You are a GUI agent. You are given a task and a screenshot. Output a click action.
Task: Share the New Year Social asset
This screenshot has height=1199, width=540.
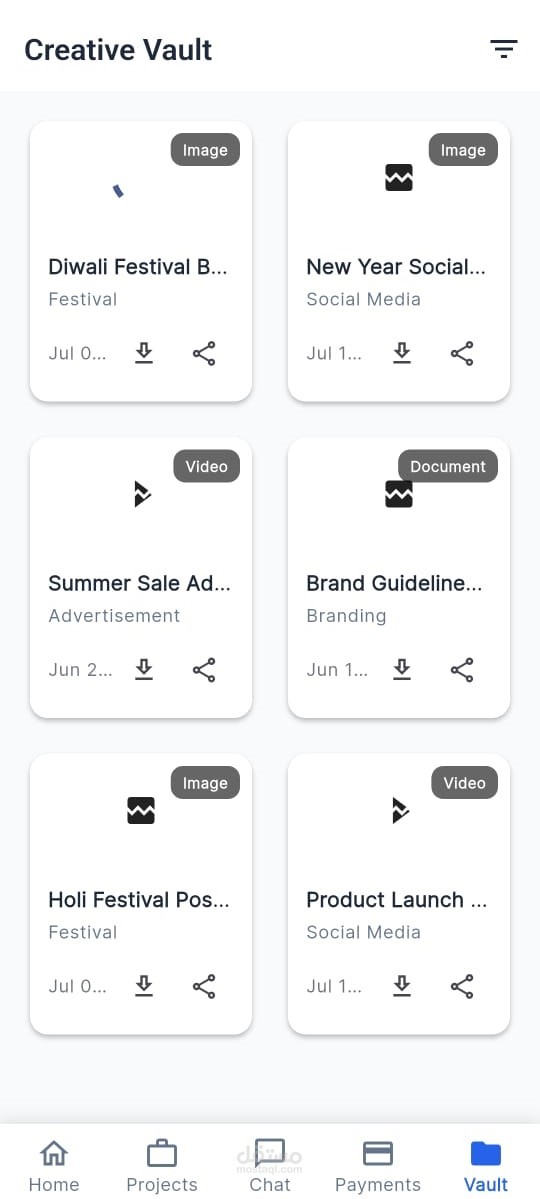pyautogui.click(x=462, y=353)
